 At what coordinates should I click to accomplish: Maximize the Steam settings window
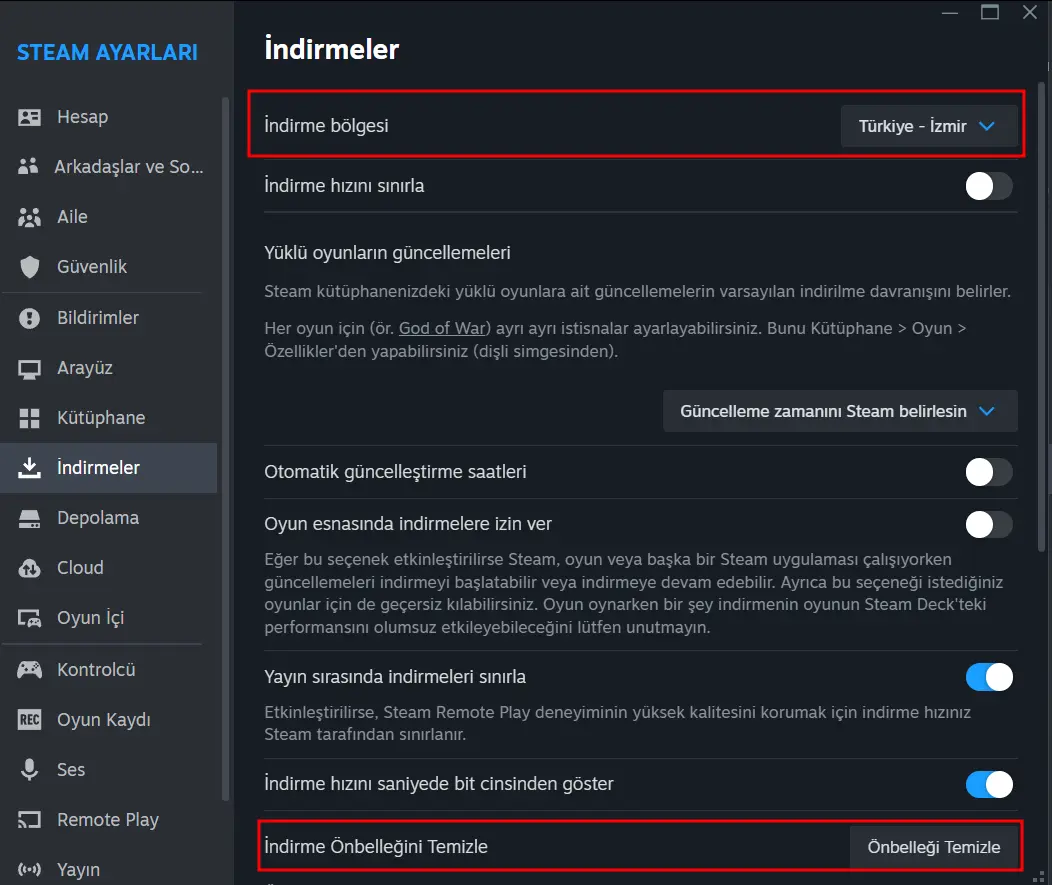(x=990, y=12)
